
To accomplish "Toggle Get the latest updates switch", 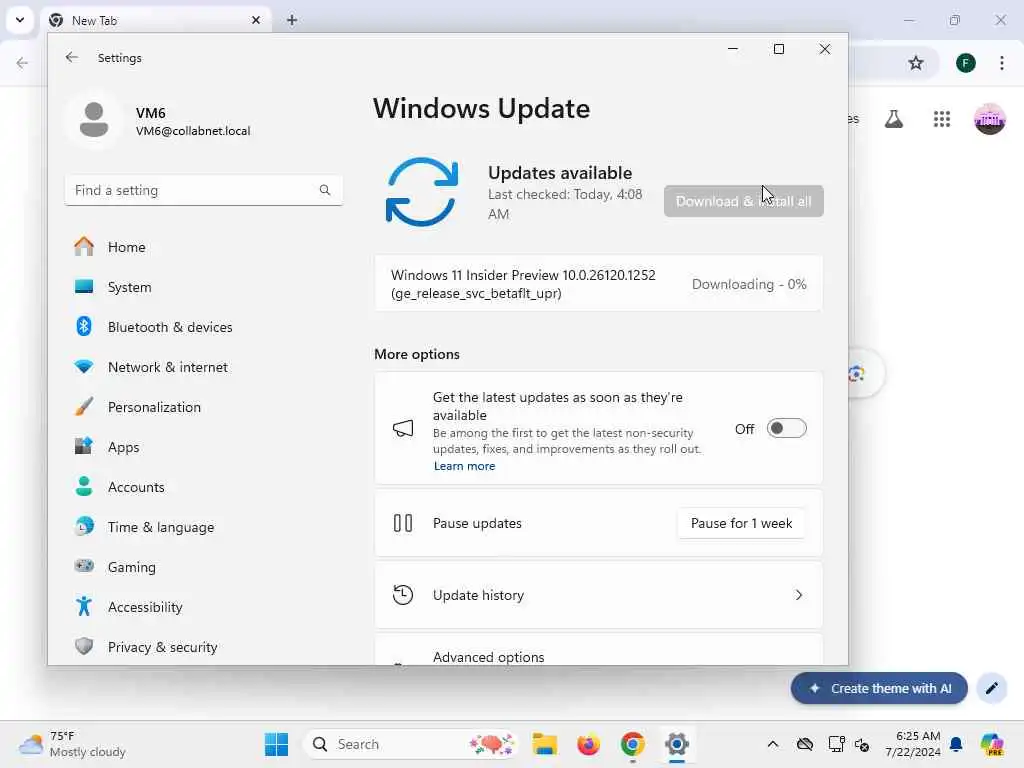I will pyautogui.click(x=786, y=428).
